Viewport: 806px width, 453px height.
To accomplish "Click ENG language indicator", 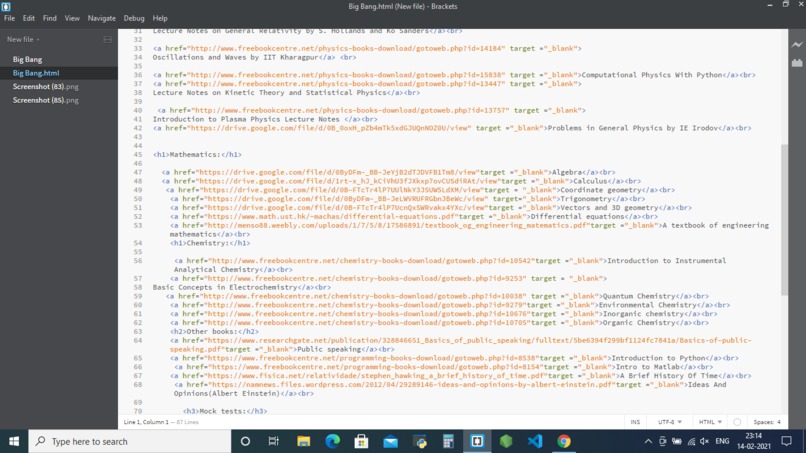I will tap(722, 441).
